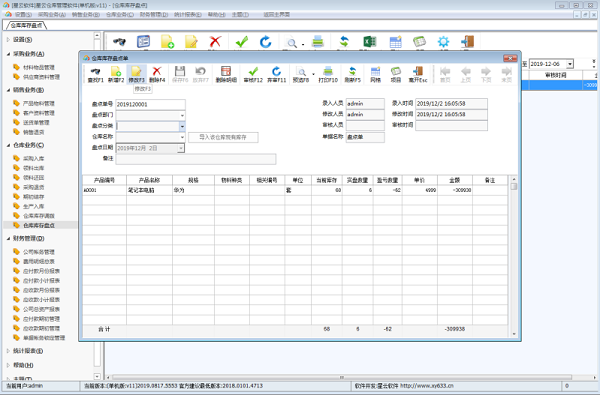Open the 设置(S) menu in menu bar

[x=23, y=15]
